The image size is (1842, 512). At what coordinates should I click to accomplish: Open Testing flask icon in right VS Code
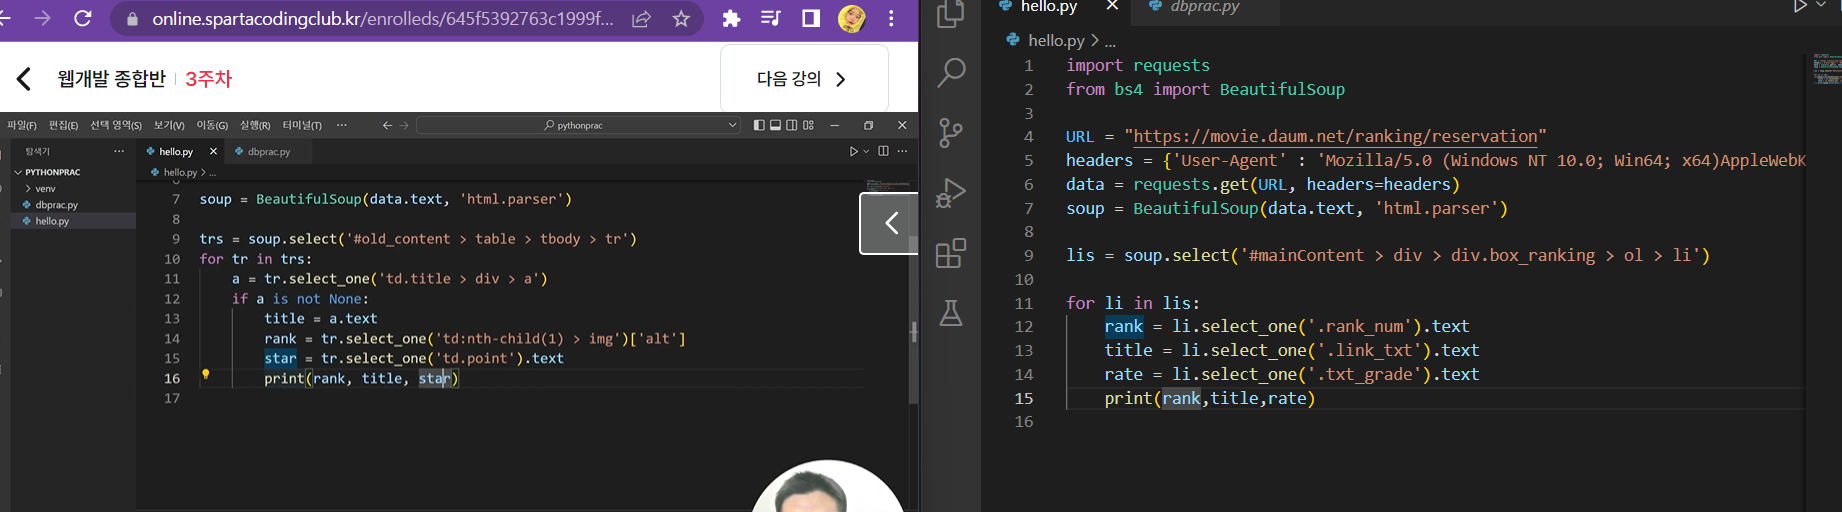pos(951,313)
